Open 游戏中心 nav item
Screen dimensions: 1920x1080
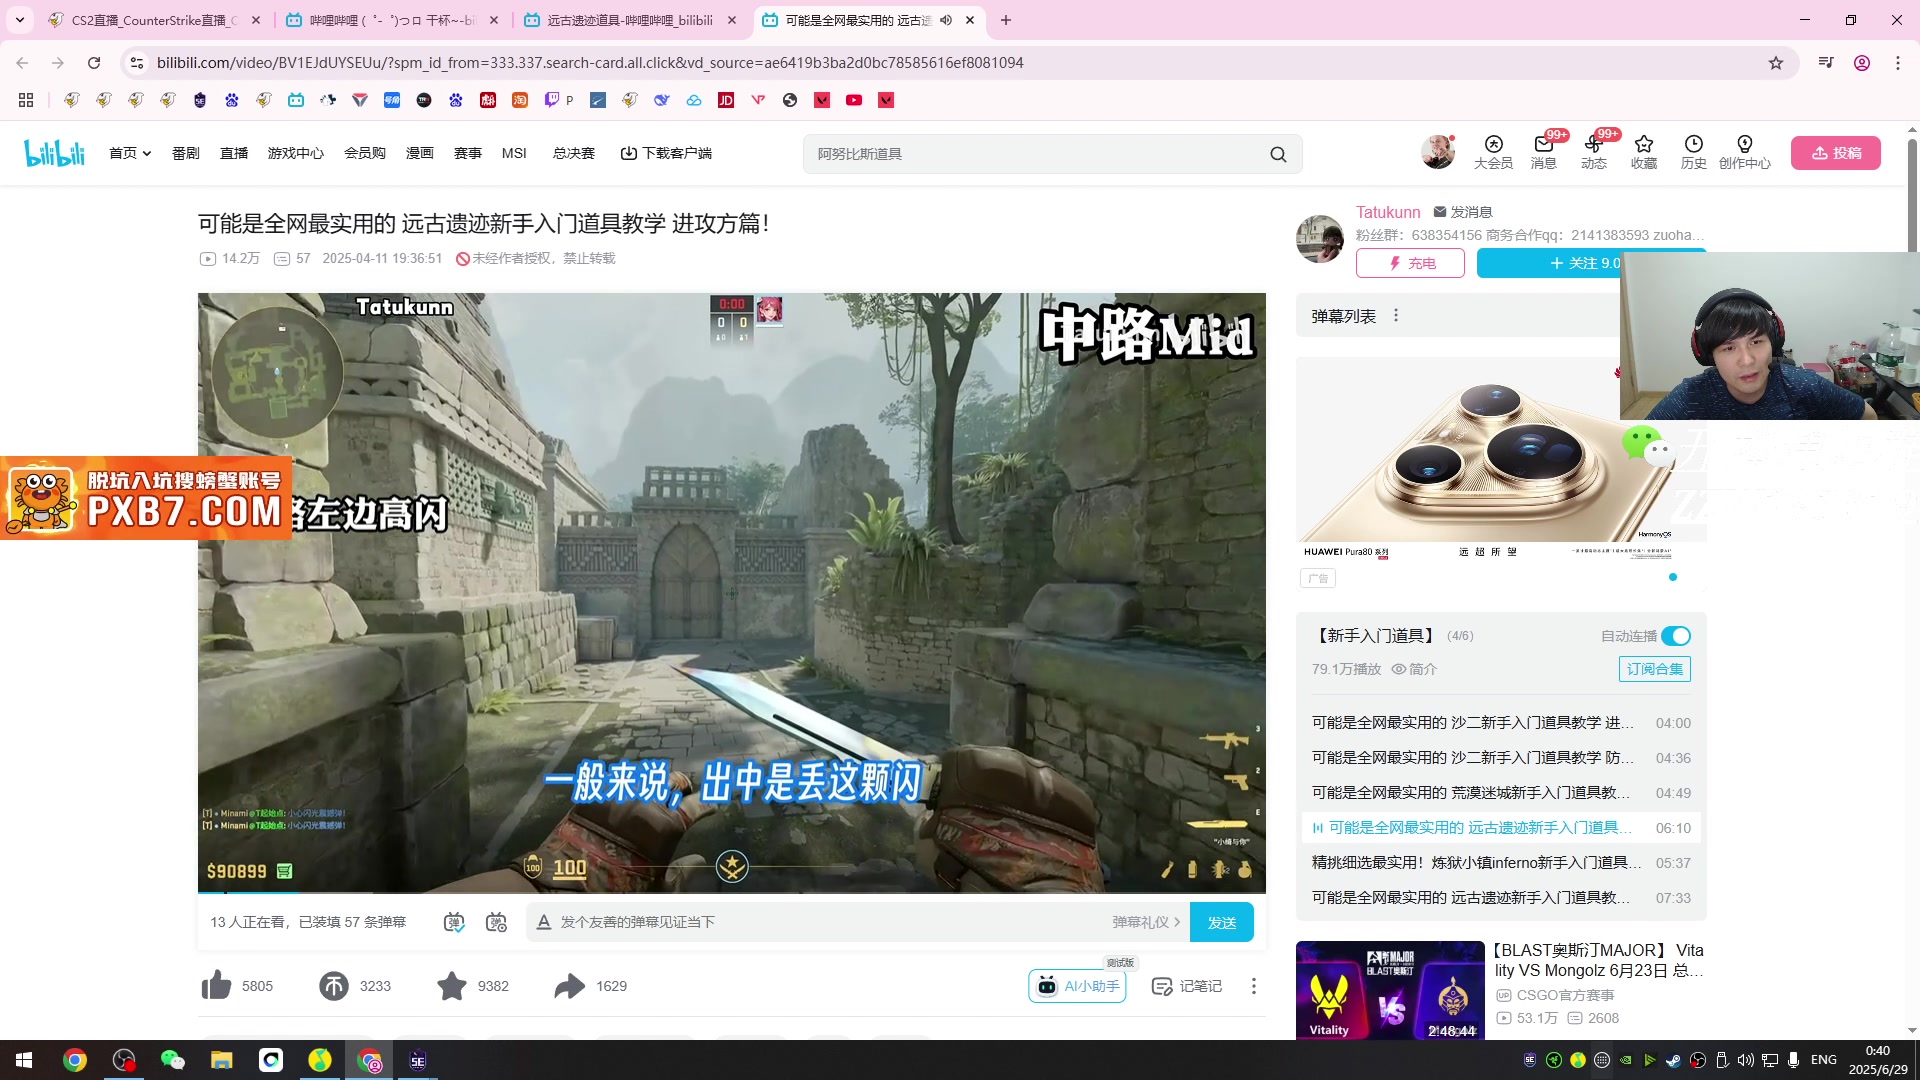click(296, 153)
